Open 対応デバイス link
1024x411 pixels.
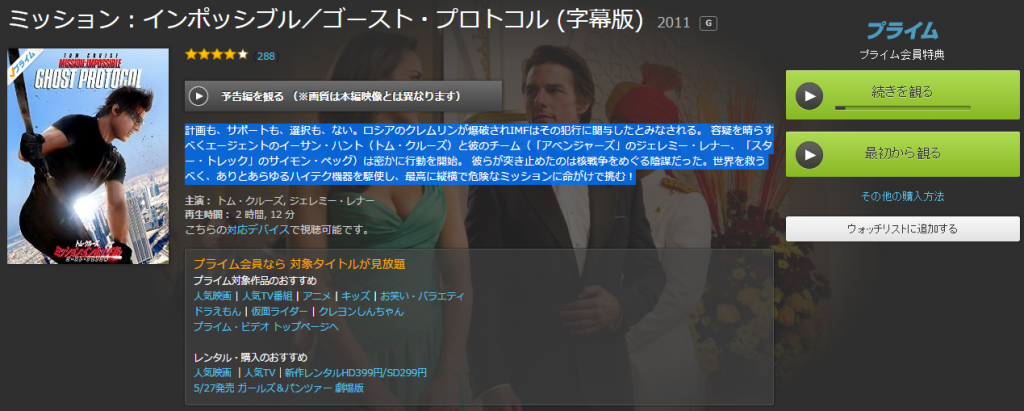coord(259,229)
